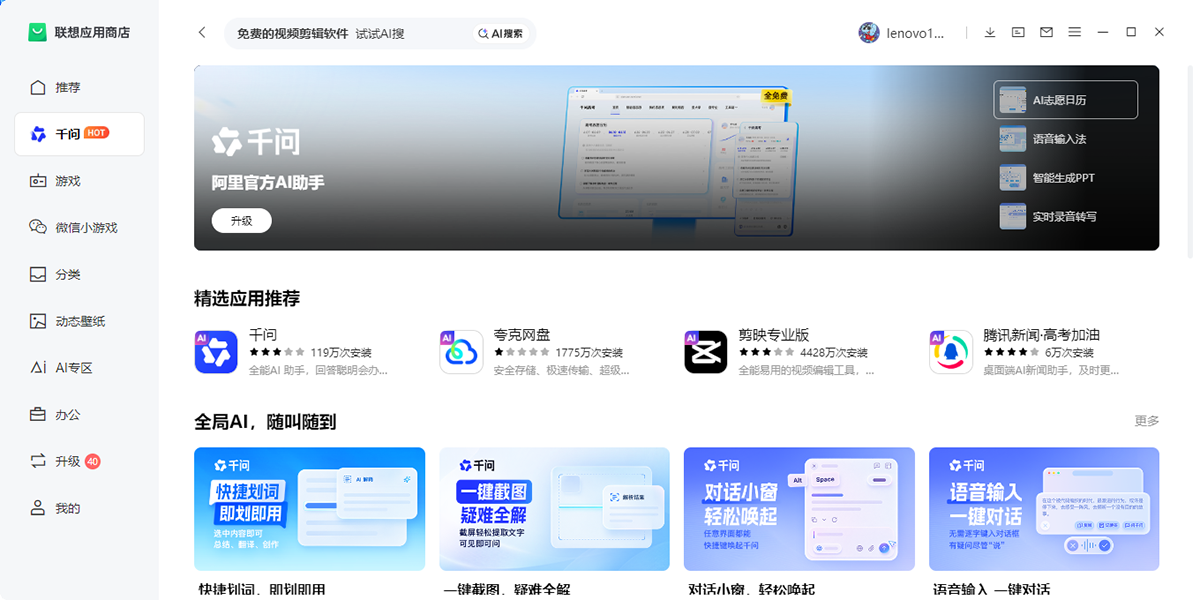1200x600 pixels.
Task: Click the lenovo1... username text
Action: 915,33
